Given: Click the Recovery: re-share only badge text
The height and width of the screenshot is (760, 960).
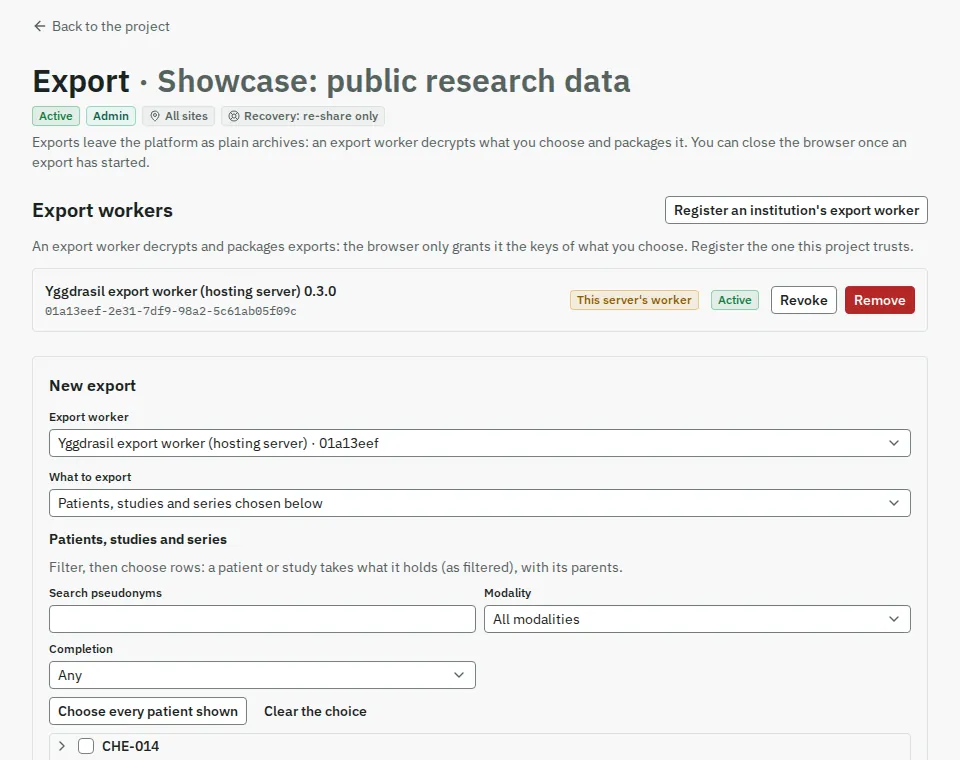Looking at the screenshot, I should click(x=311, y=116).
